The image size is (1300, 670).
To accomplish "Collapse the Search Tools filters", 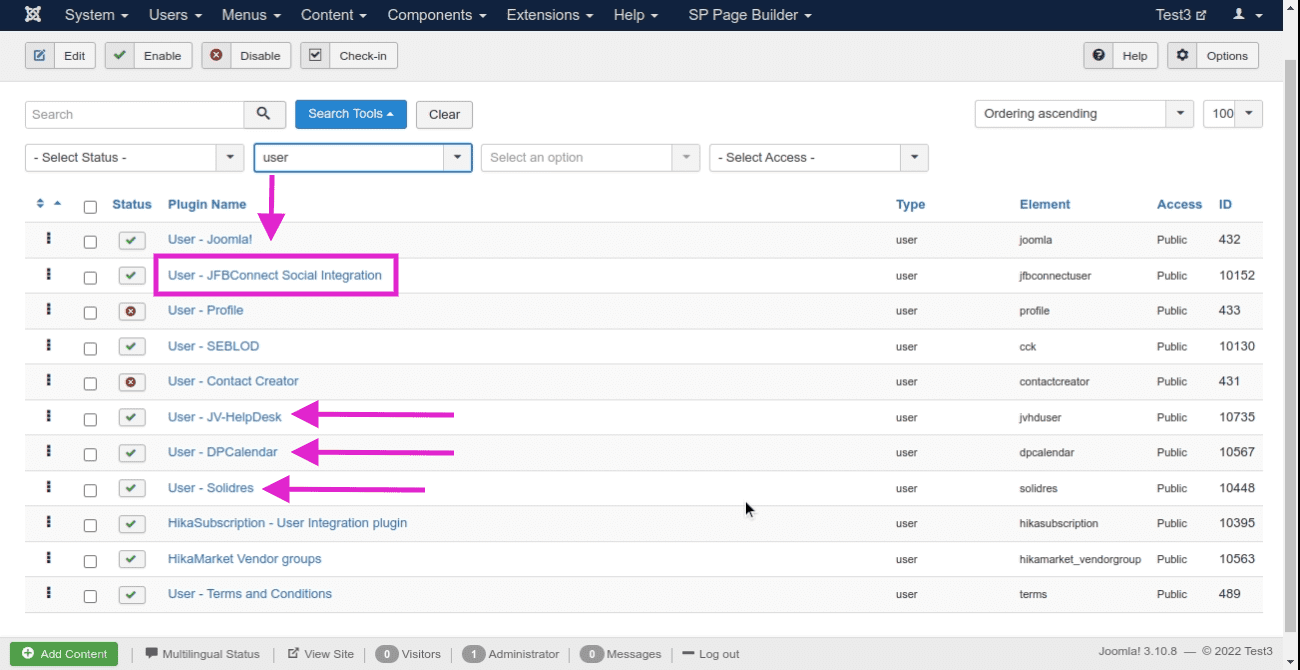I will pyautogui.click(x=351, y=114).
